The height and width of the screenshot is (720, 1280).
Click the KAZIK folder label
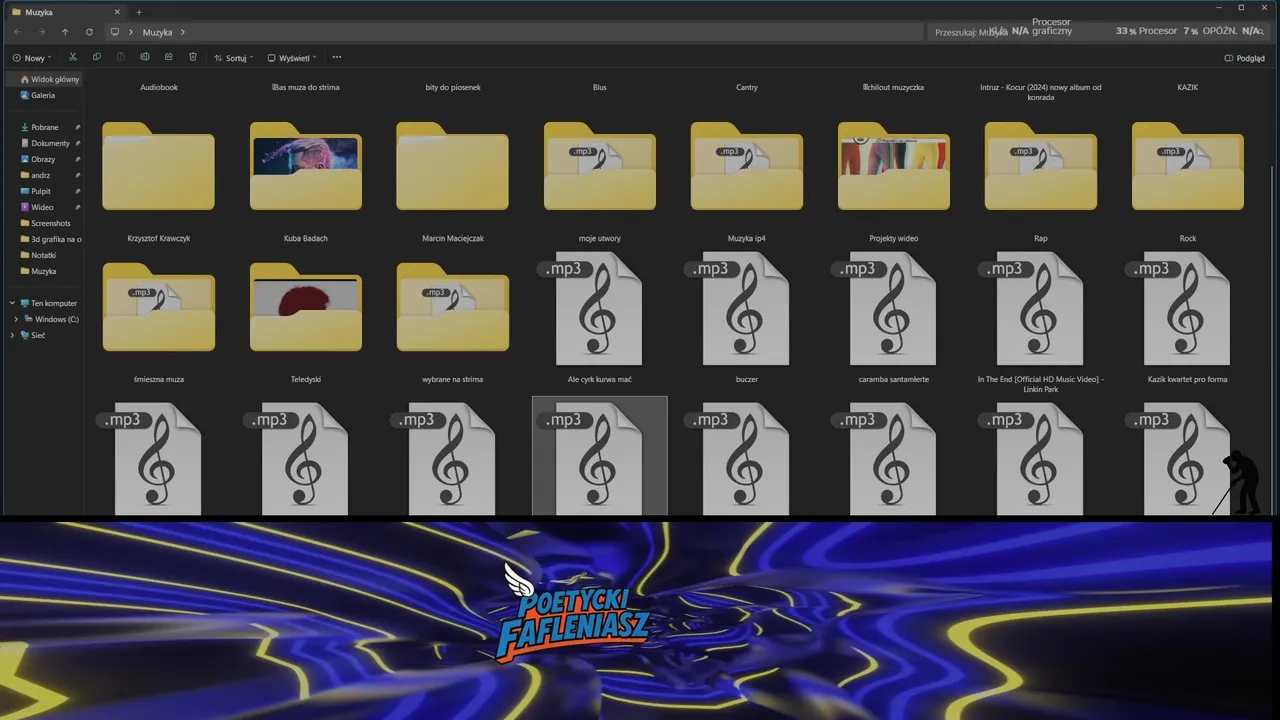(1188, 87)
